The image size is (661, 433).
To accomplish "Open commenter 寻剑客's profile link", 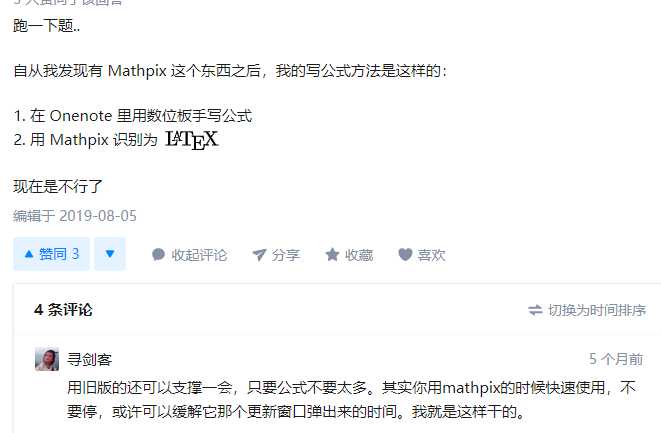I will [89, 360].
